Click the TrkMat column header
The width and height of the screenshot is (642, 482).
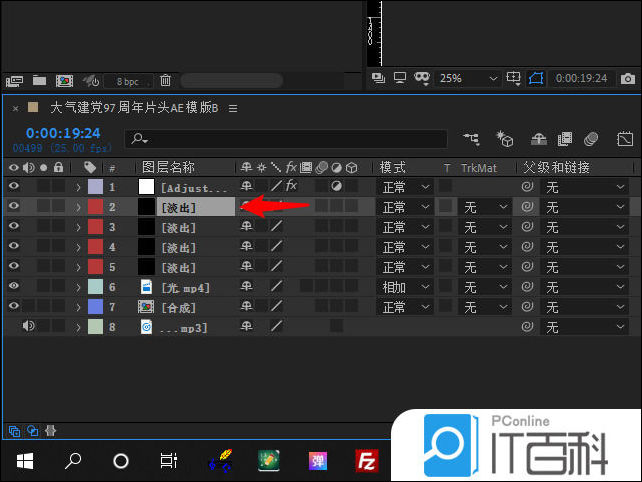click(x=479, y=168)
